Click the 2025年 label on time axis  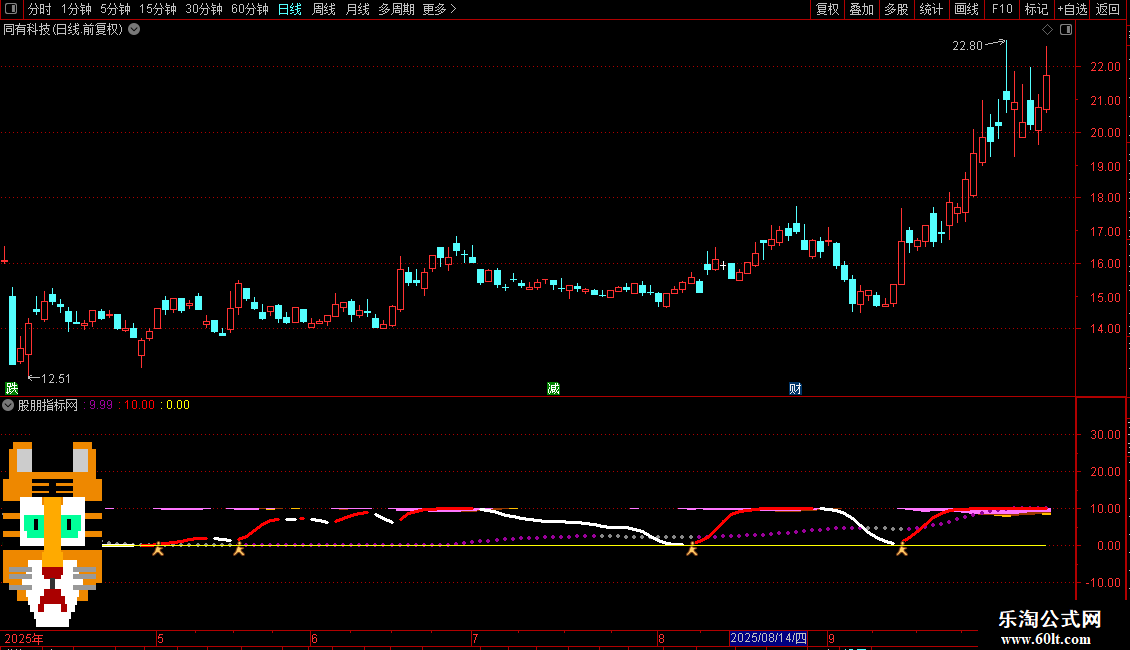[x=24, y=638]
